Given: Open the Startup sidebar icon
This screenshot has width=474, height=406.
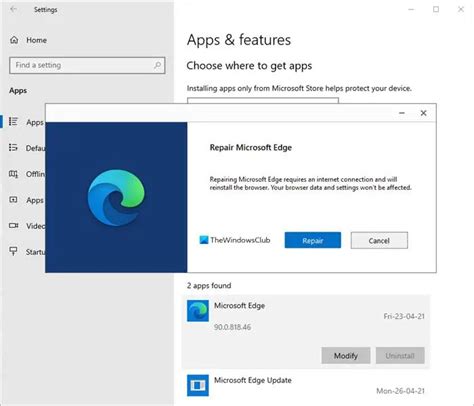Looking at the screenshot, I should click(13, 251).
